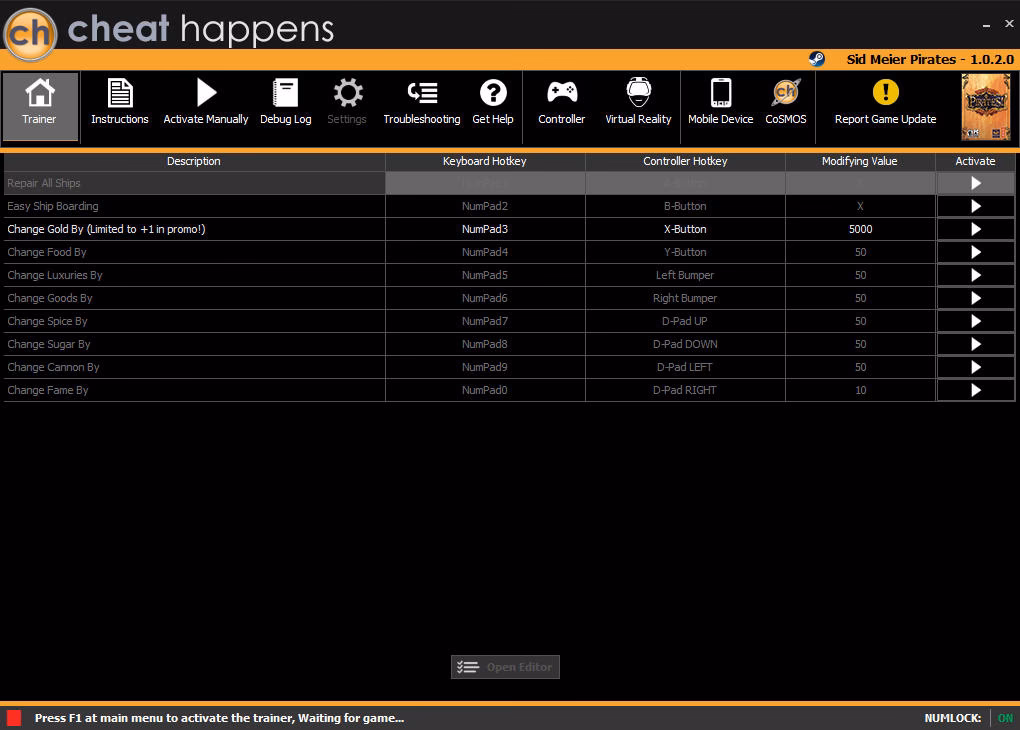The width and height of the screenshot is (1020, 730).
Task: Select the NumPad0 hotkey cell
Action: coord(485,390)
